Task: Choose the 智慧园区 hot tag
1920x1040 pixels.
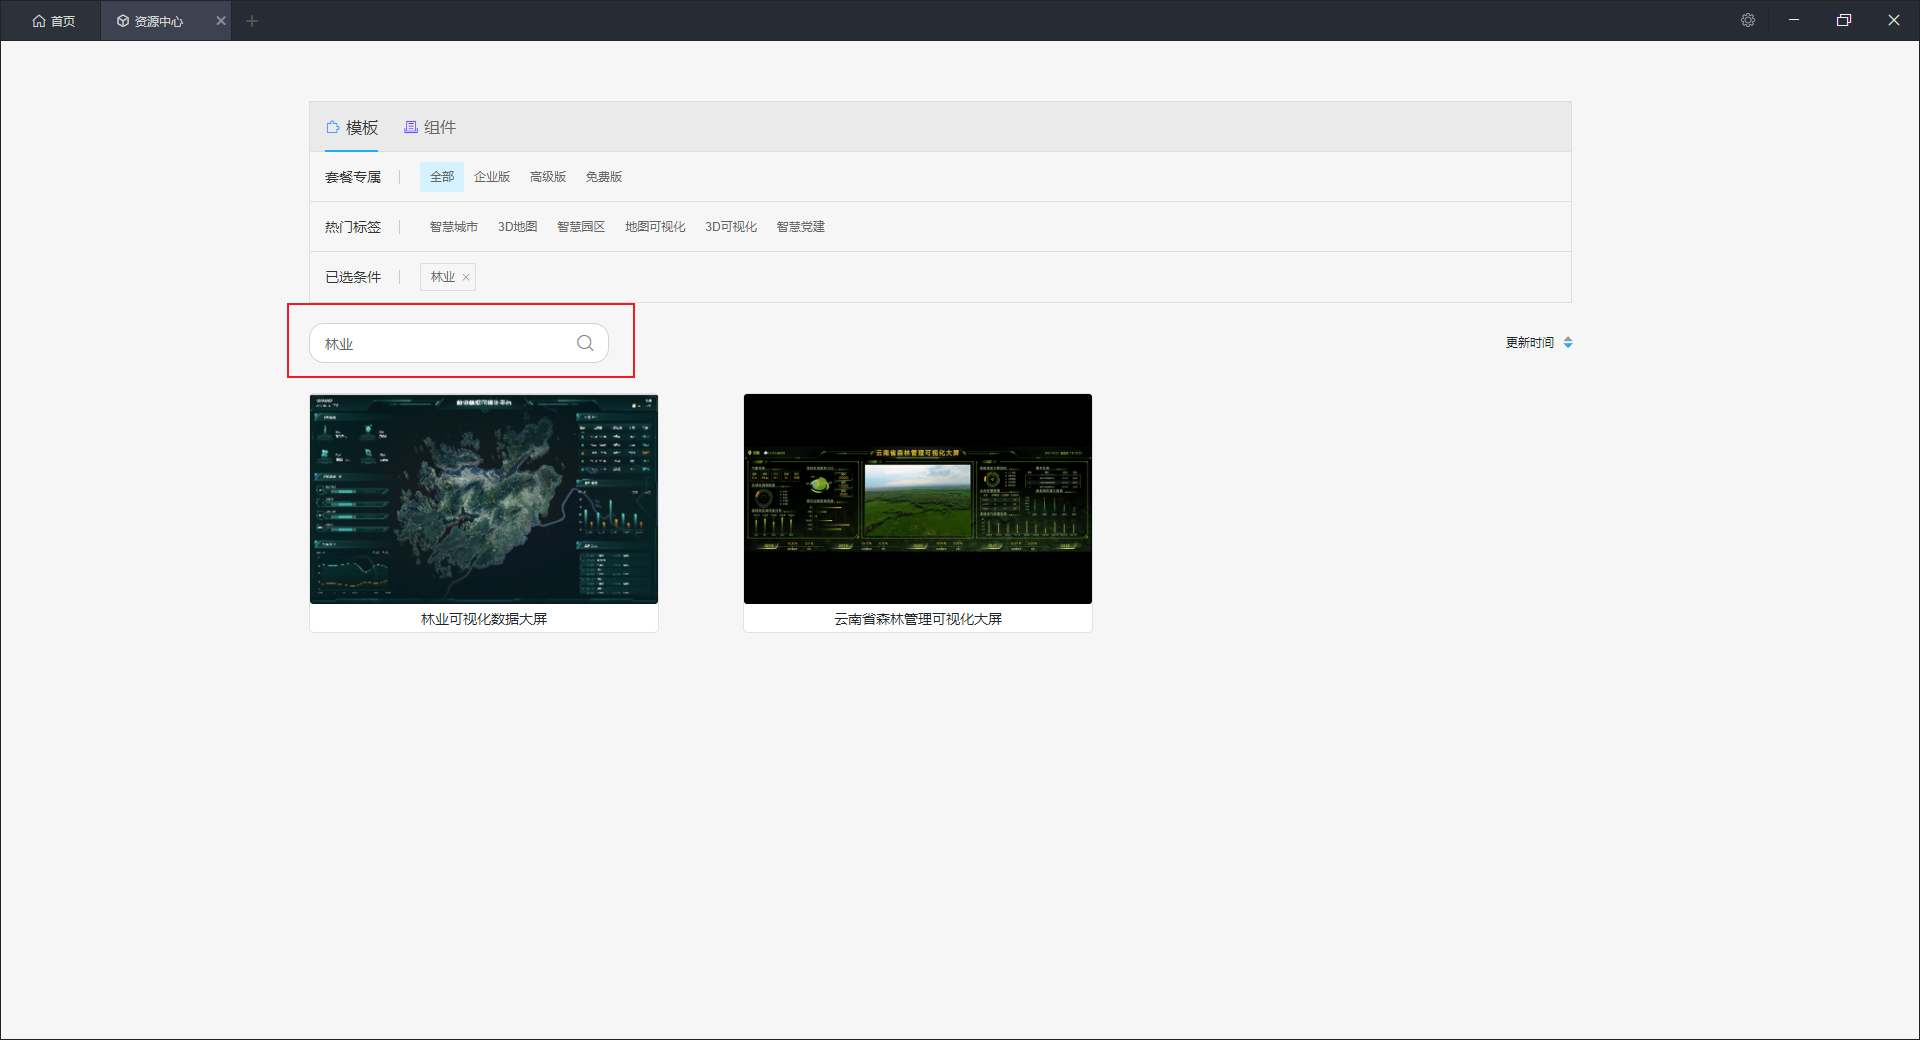Action: click(581, 227)
